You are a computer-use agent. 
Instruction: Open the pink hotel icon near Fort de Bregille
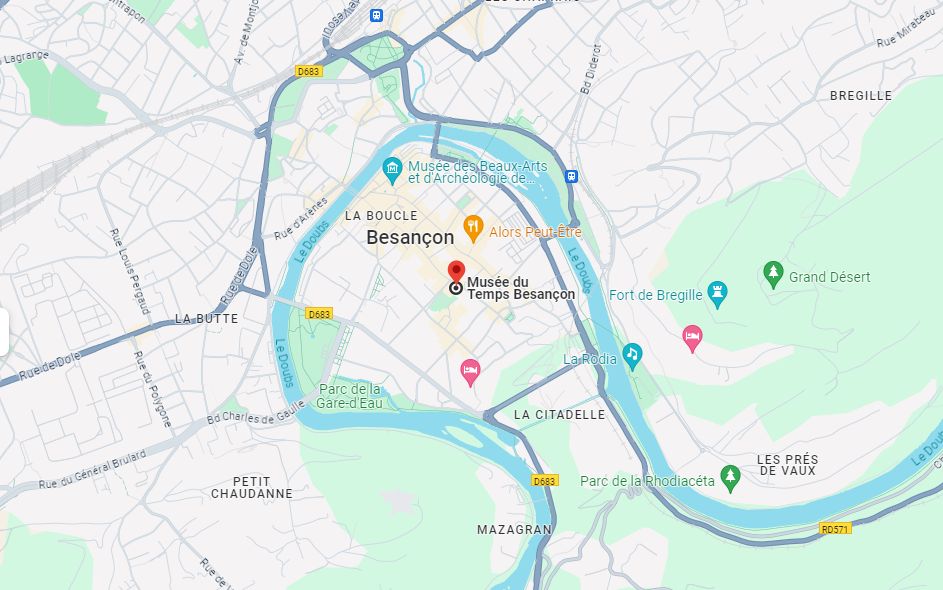(692, 339)
